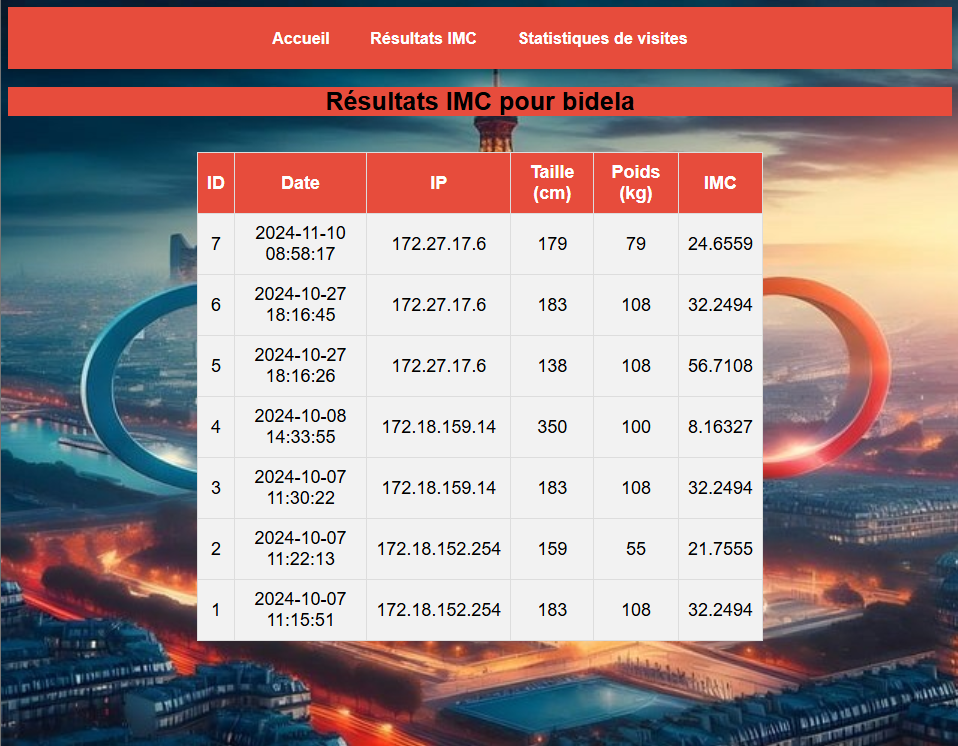Click Poids 108 in row ID 5
The image size is (958, 746).
635,366
